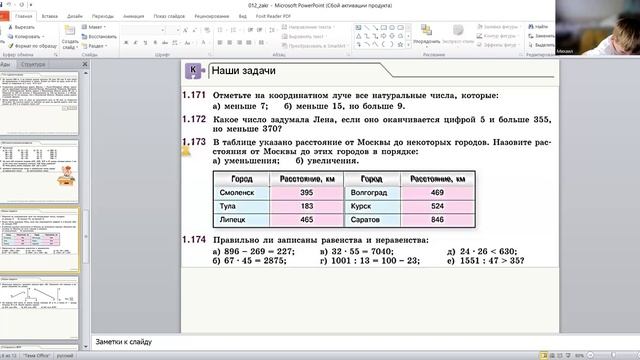Select slide thumbnail with line diagram
640x360 pixels.
(39, 308)
